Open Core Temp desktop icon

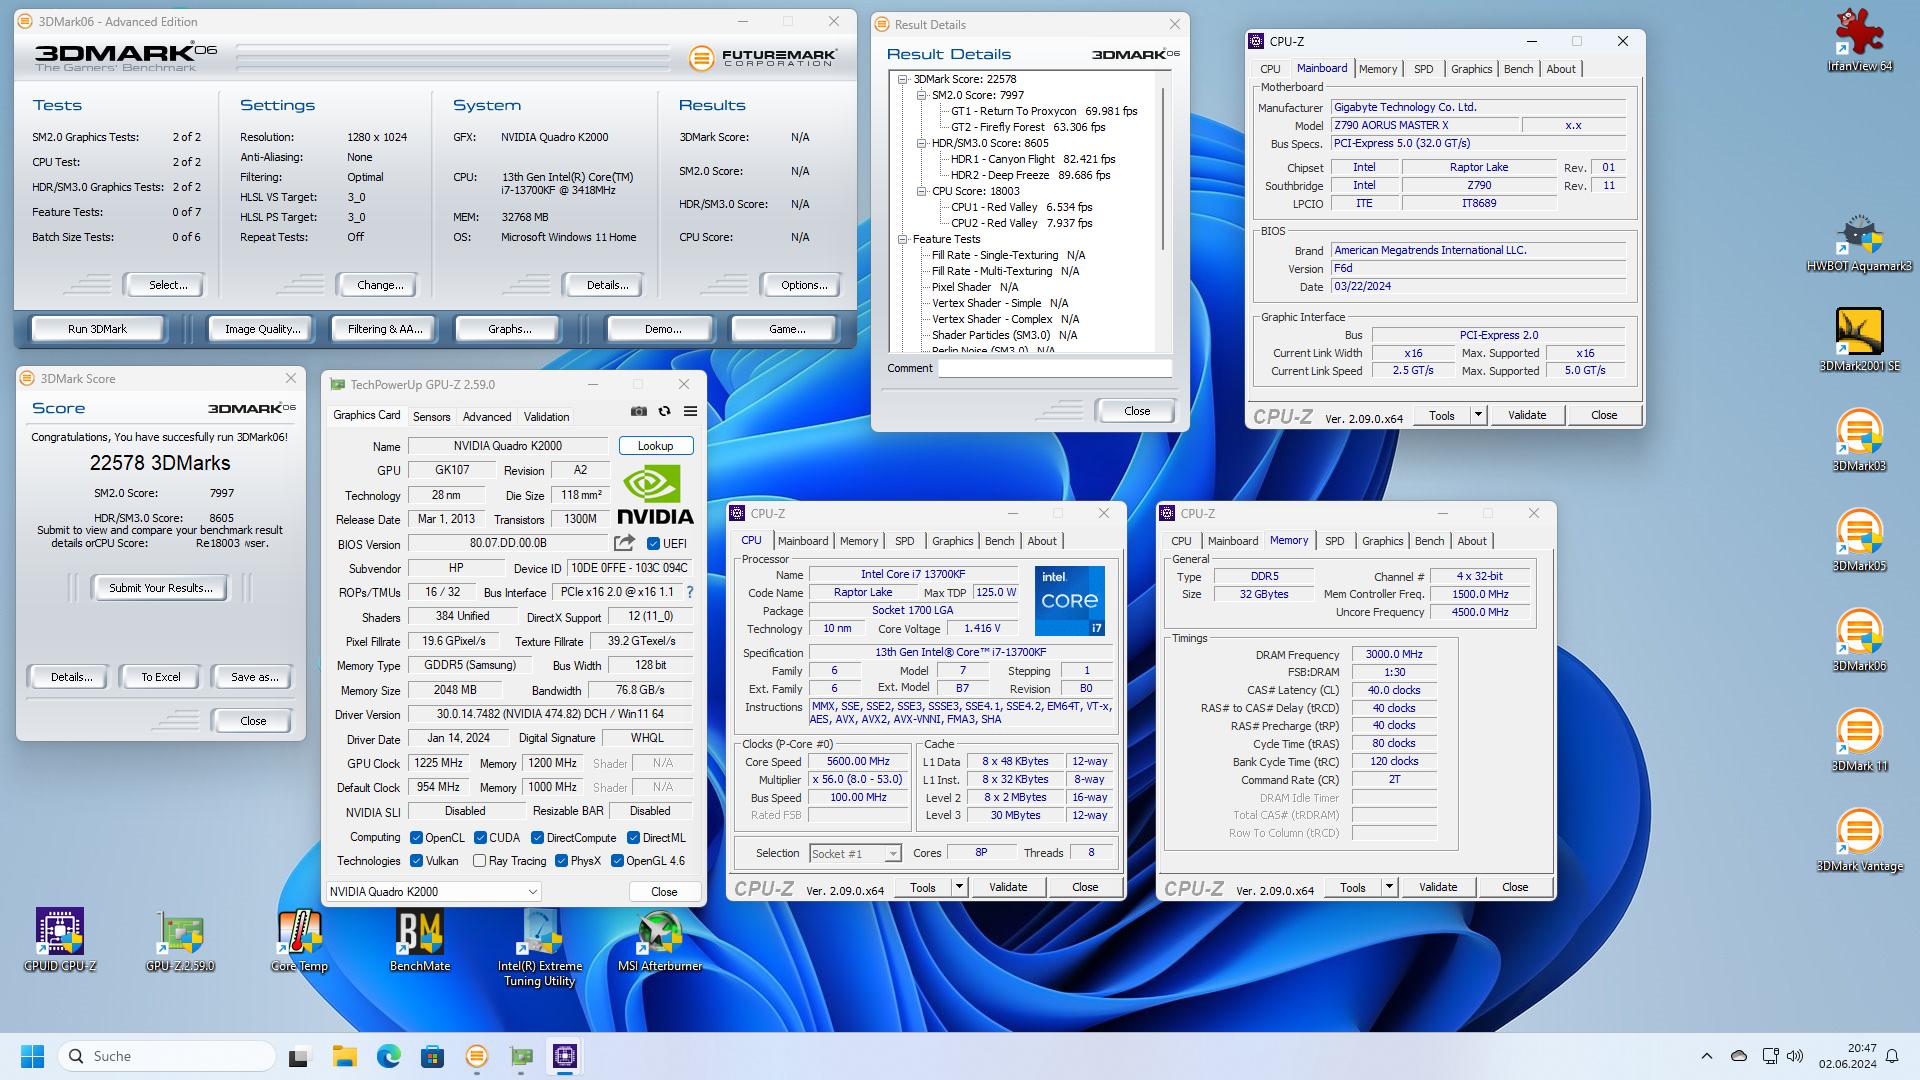tap(299, 940)
